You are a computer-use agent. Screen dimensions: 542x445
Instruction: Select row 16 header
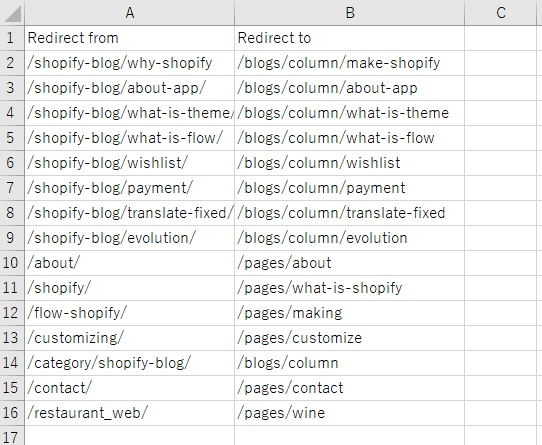point(12,413)
